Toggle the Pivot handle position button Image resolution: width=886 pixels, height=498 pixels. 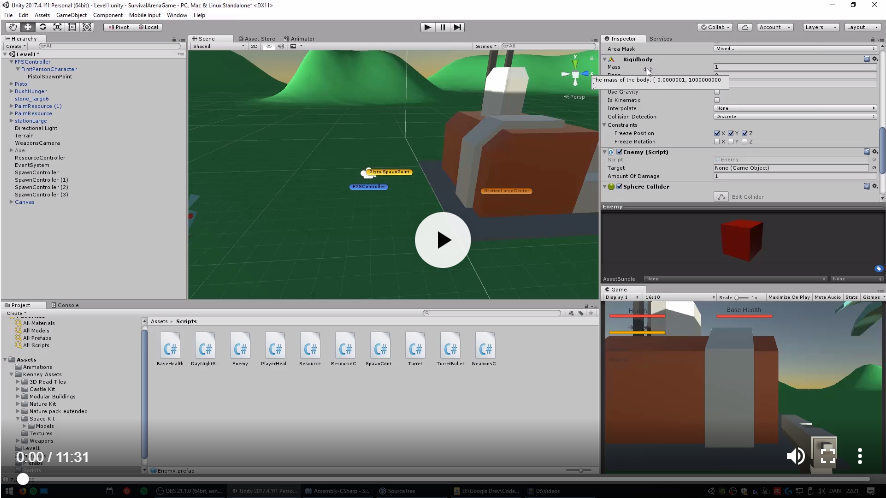[x=118, y=27]
